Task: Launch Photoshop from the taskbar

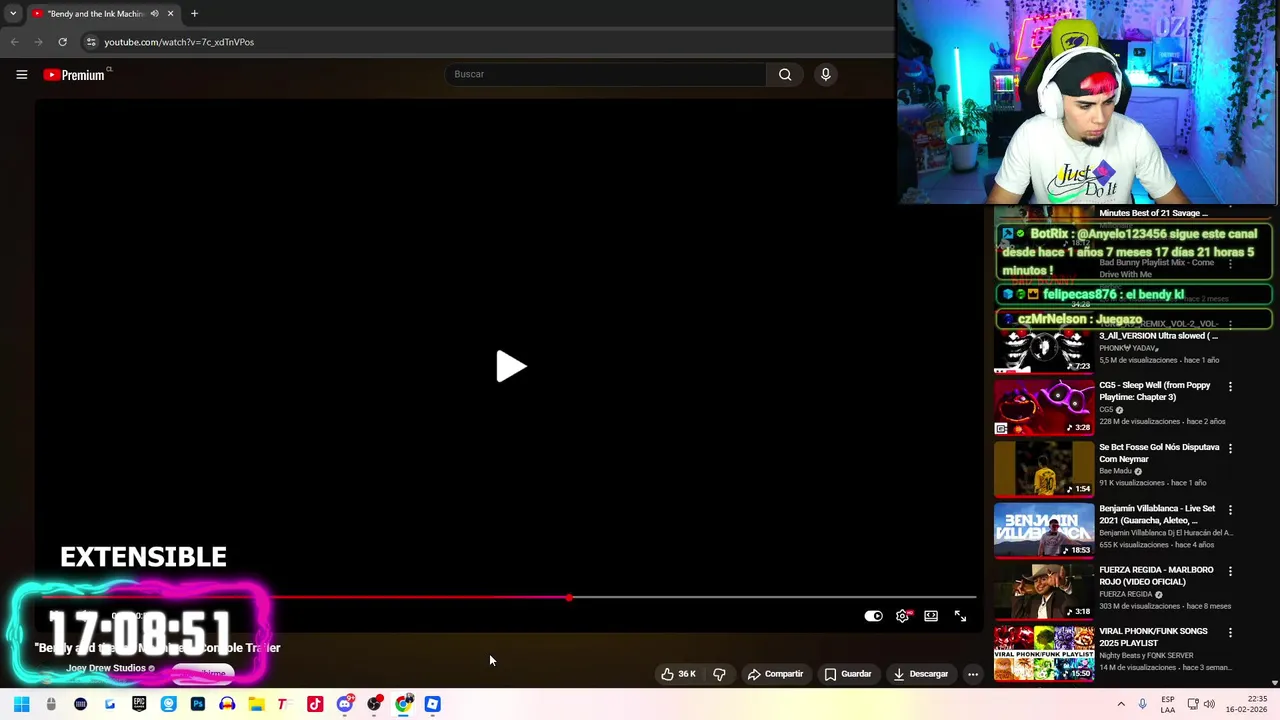Action: pyautogui.click(x=198, y=704)
